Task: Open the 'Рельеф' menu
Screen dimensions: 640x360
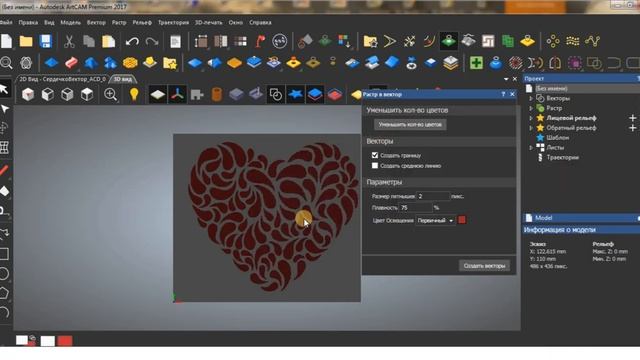Action: (x=142, y=22)
